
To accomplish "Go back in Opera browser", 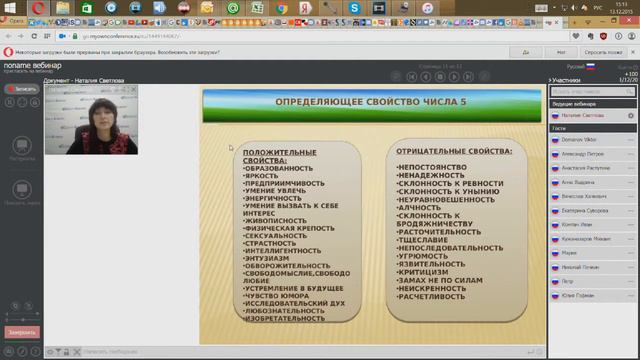I will click(x=9, y=36).
